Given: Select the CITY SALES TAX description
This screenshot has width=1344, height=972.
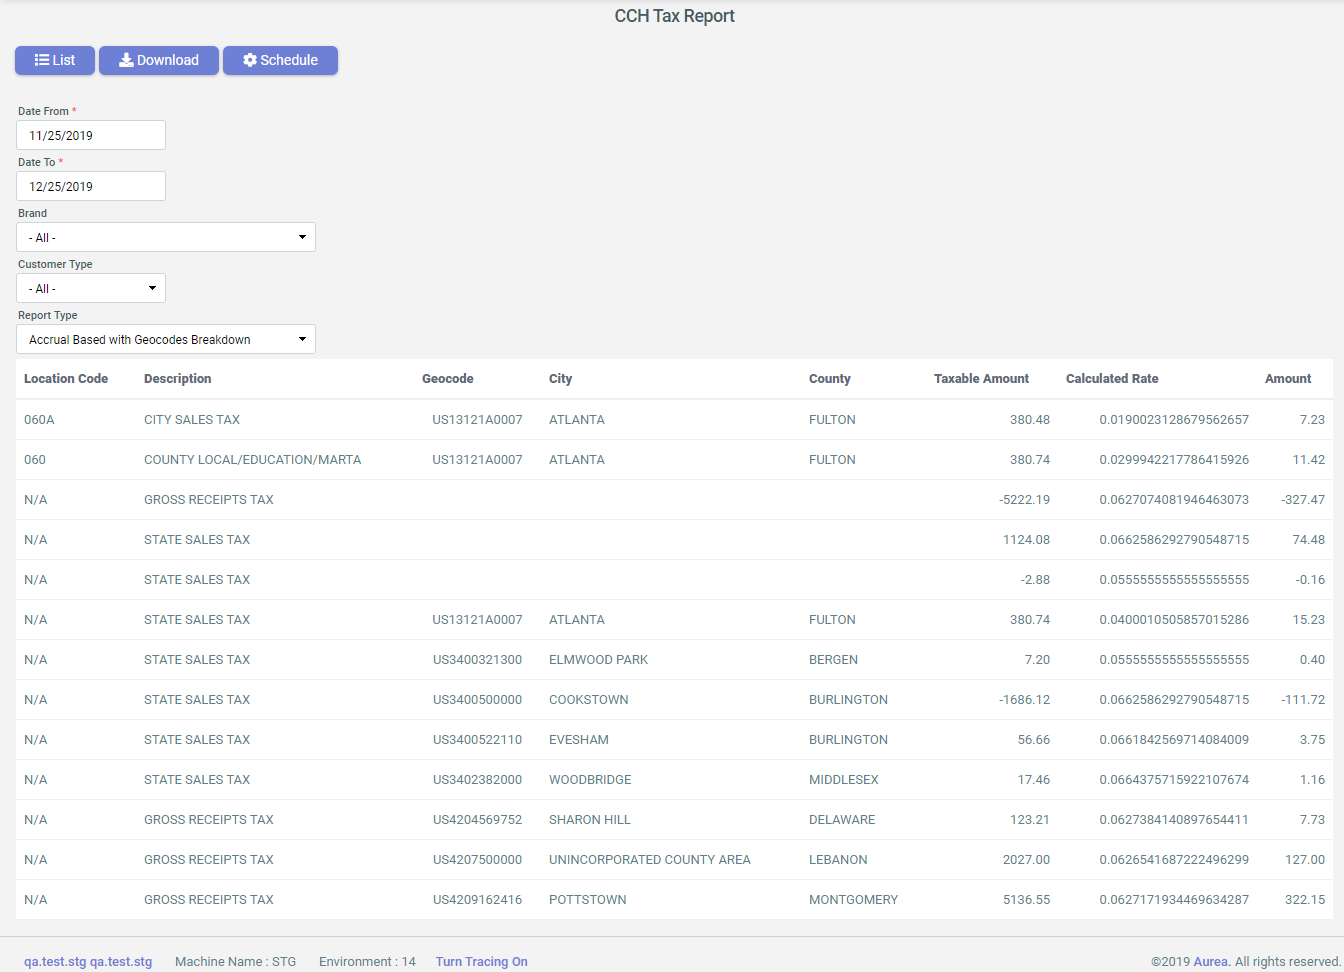Looking at the screenshot, I should pos(192,420).
